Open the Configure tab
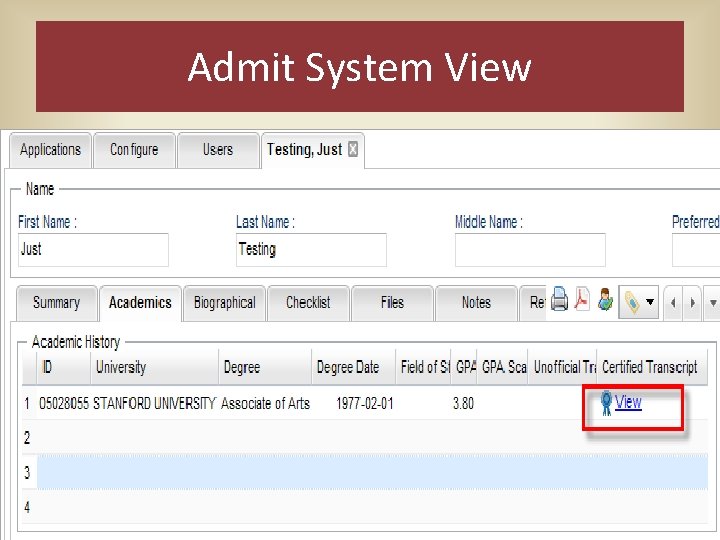The width and height of the screenshot is (720, 540). 134,150
